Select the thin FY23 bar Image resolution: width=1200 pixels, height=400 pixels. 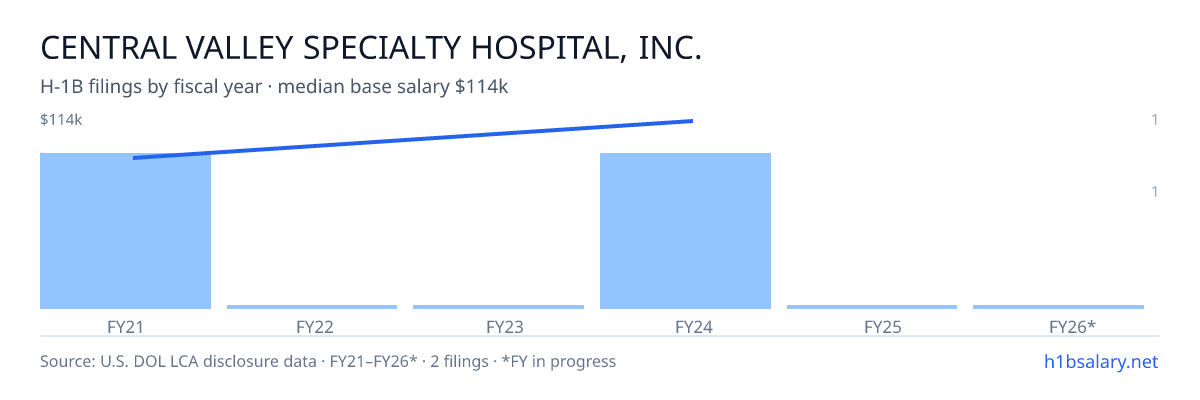[498, 307]
